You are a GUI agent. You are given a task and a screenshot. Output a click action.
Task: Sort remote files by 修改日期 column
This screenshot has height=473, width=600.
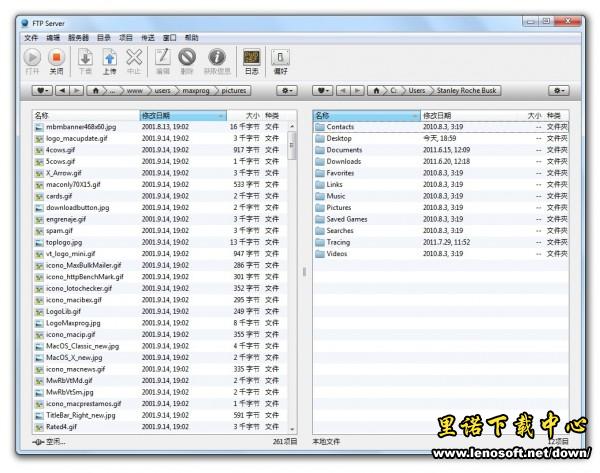(x=183, y=116)
